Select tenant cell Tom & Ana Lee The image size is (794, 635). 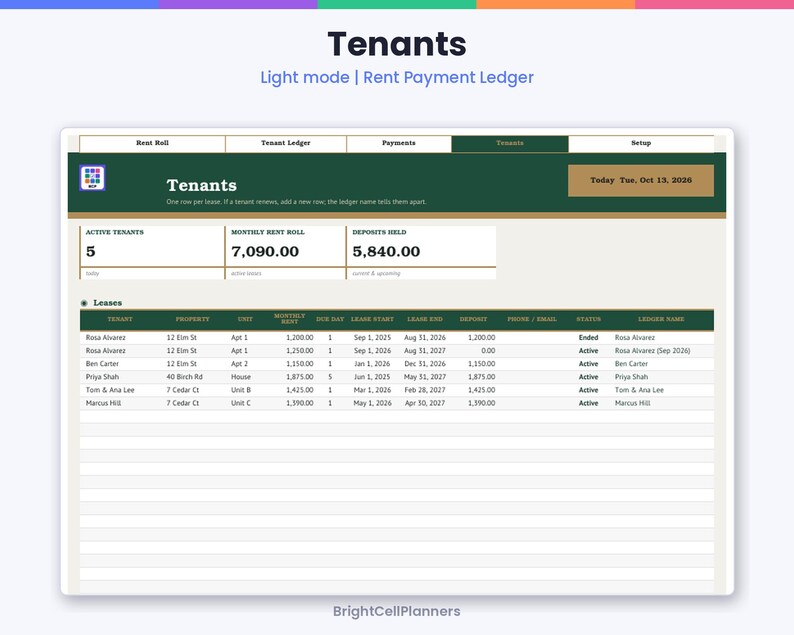coord(110,390)
